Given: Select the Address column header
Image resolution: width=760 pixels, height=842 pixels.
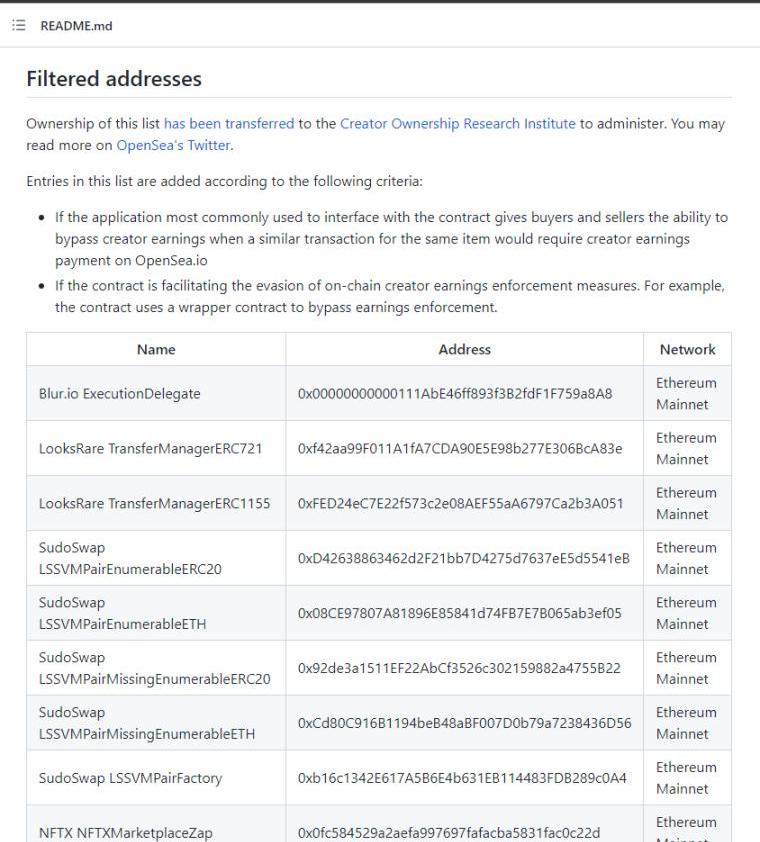Looking at the screenshot, I should (464, 349).
